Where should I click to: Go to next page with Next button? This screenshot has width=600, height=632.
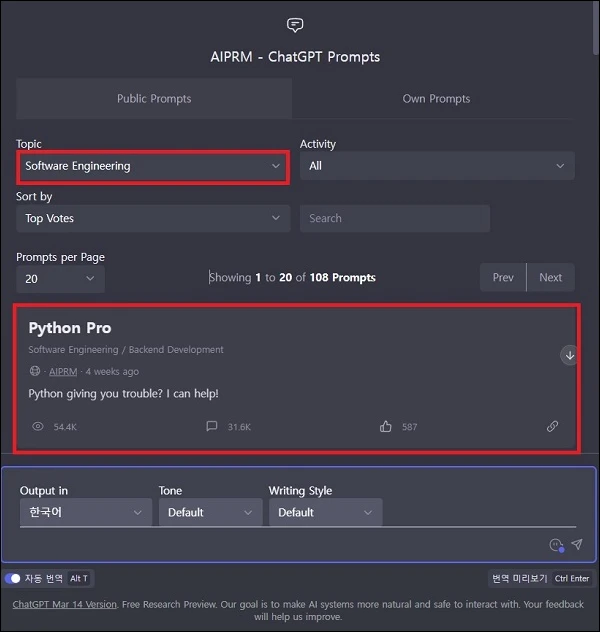[550, 277]
